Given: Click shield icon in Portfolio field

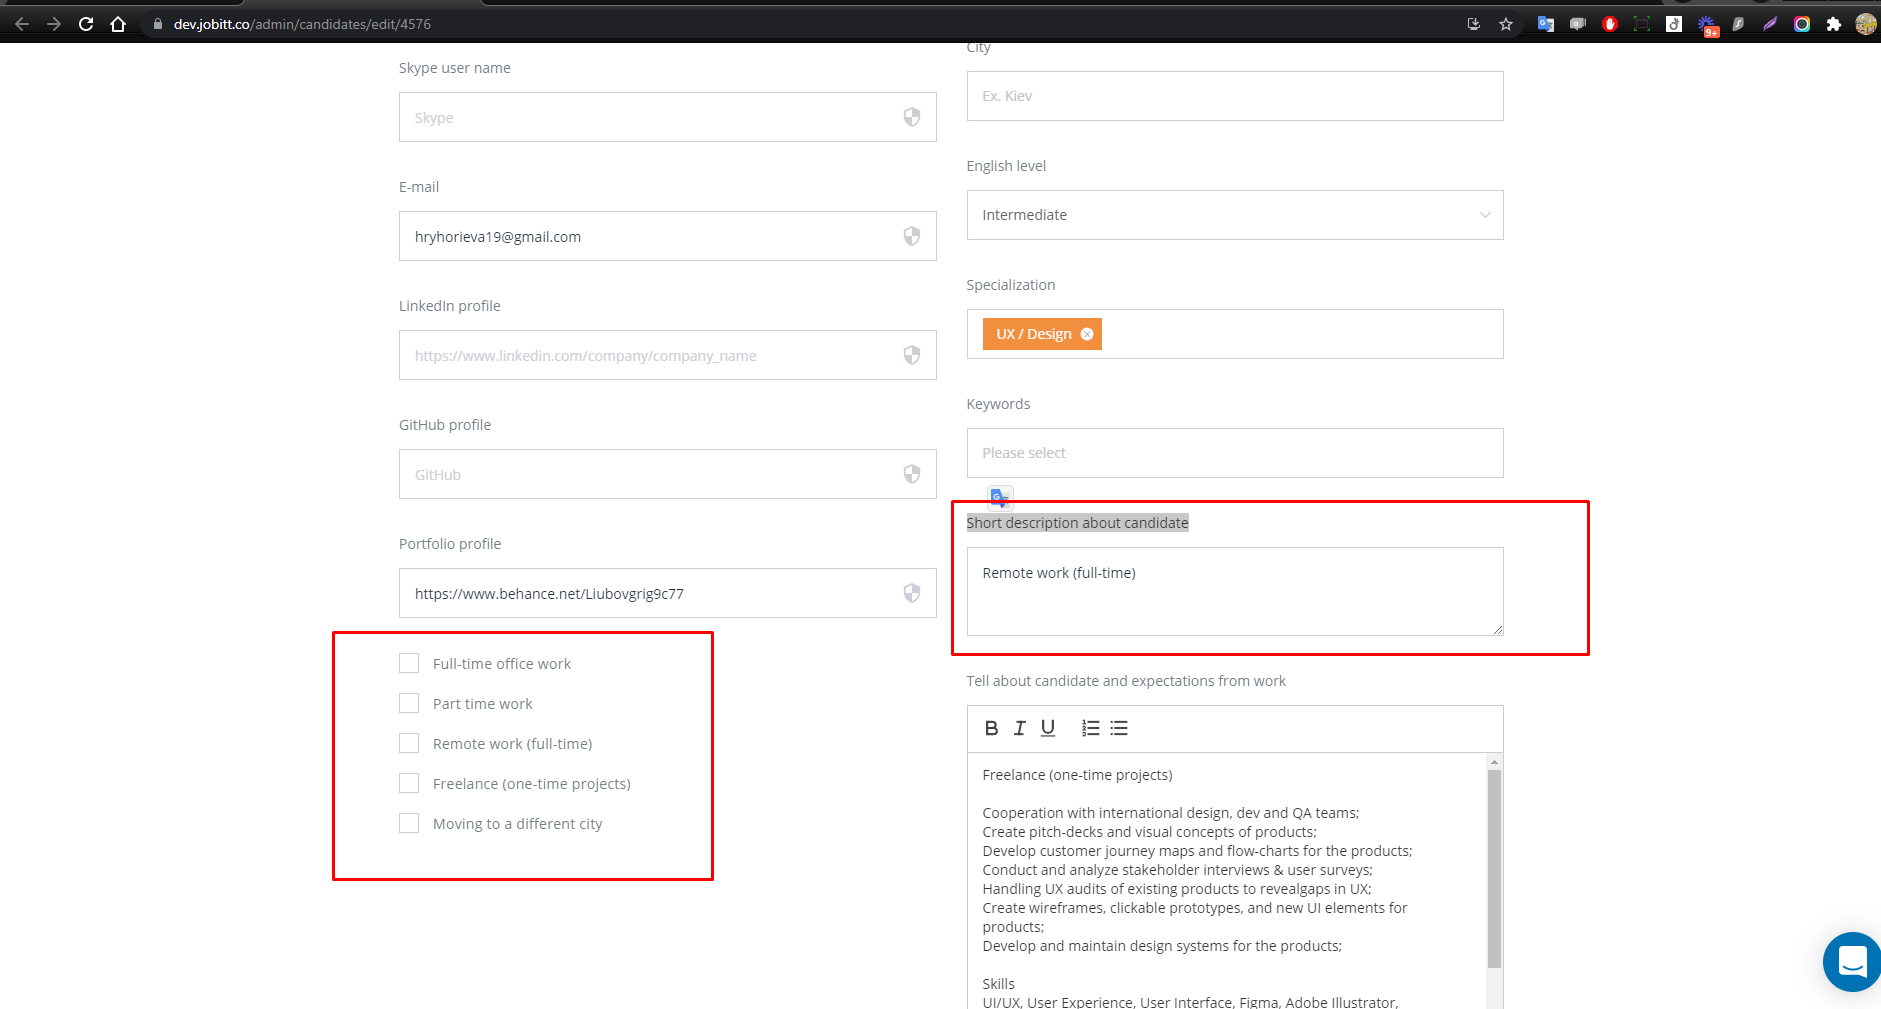Looking at the screenshot, I should 912,593.
